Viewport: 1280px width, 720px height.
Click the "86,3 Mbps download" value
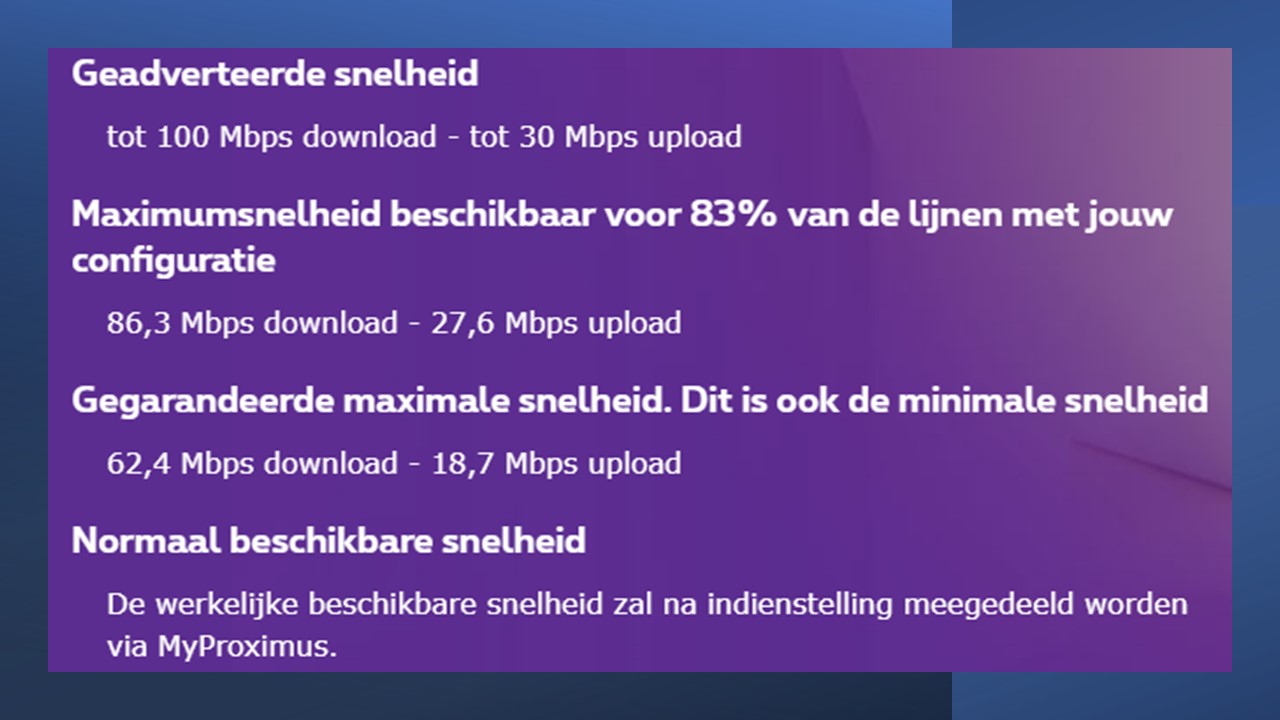tap(252, 323)
